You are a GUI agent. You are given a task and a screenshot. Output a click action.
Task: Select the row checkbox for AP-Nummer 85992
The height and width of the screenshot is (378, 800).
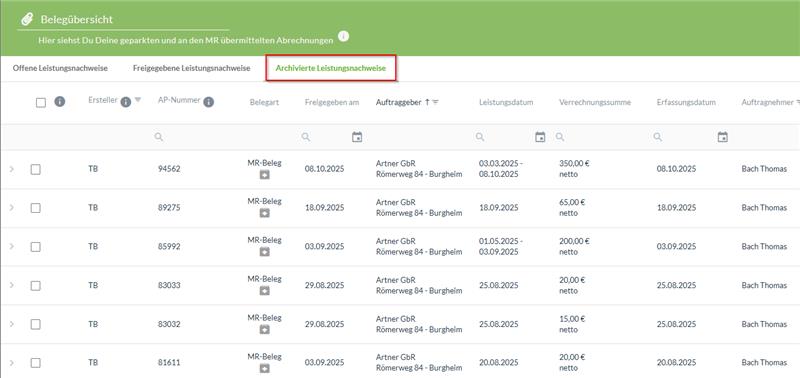[35, 246]
